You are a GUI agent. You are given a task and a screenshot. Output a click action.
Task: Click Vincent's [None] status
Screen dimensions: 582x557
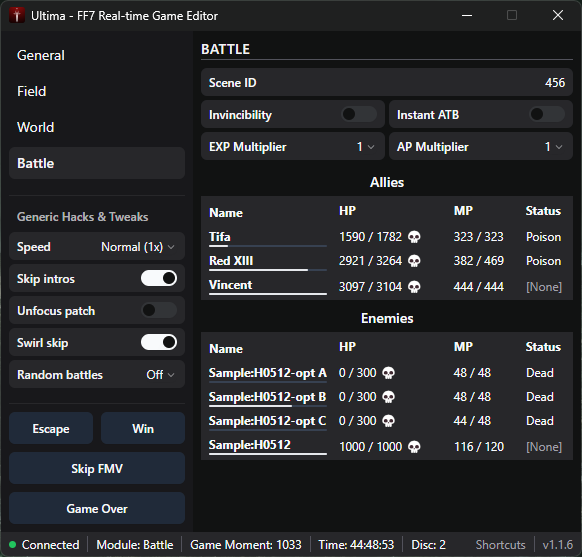click(544, 287)
